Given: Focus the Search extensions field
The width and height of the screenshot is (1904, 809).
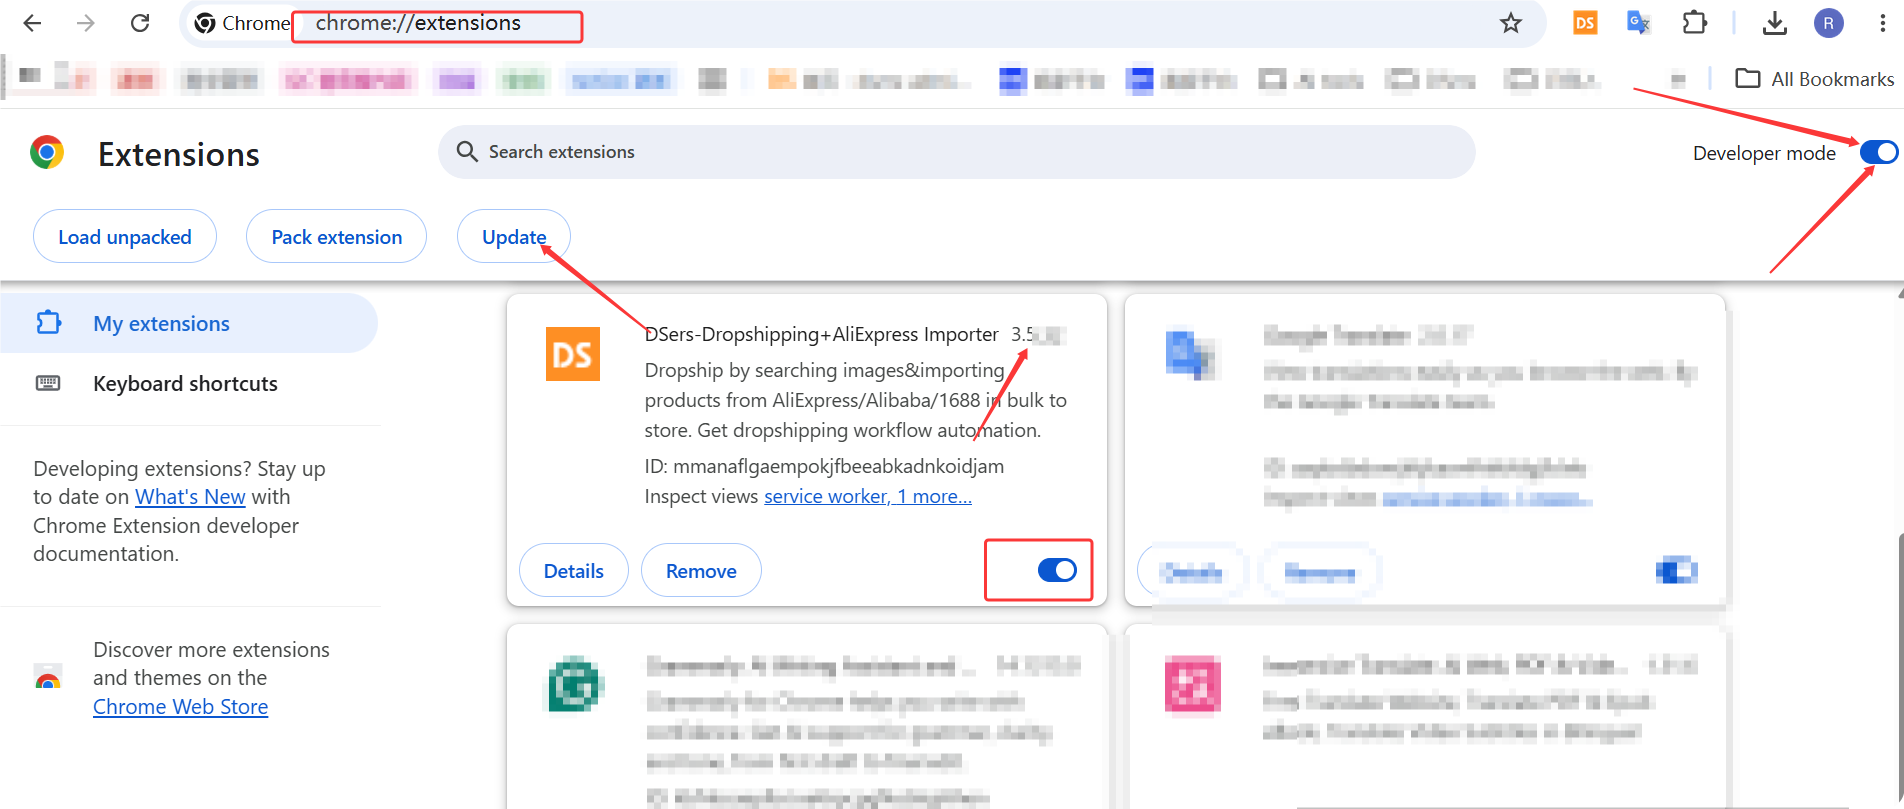Looking at the screenshot, I should tap(957, 152).
